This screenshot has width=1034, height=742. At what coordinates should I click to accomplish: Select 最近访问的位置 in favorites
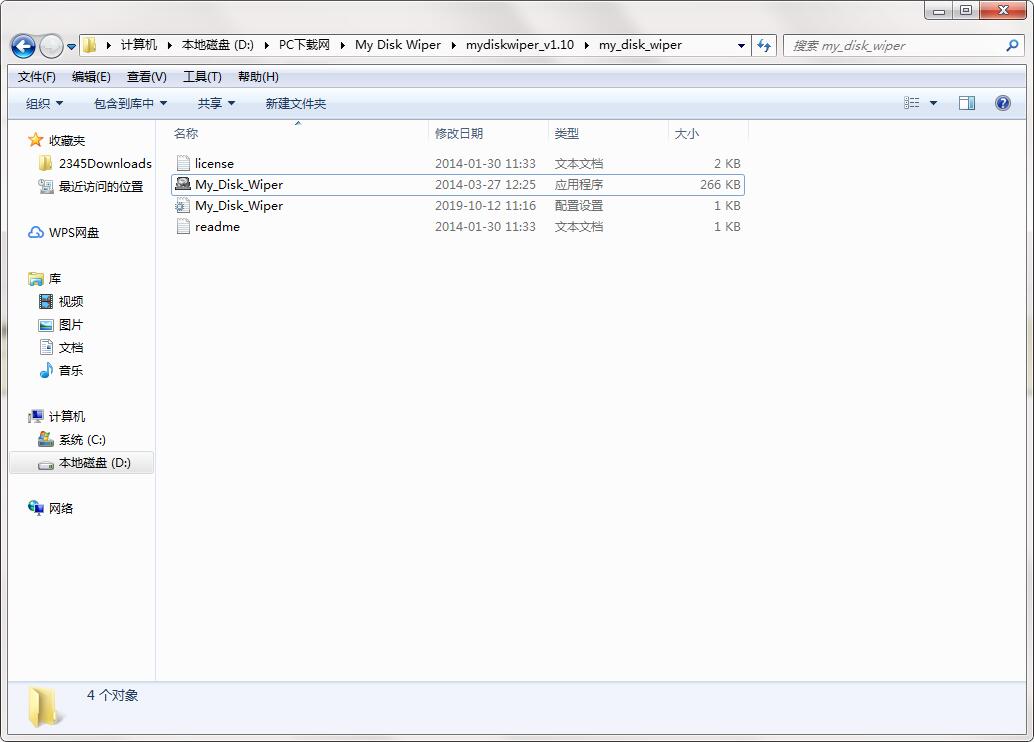click(x=101, y=187)
